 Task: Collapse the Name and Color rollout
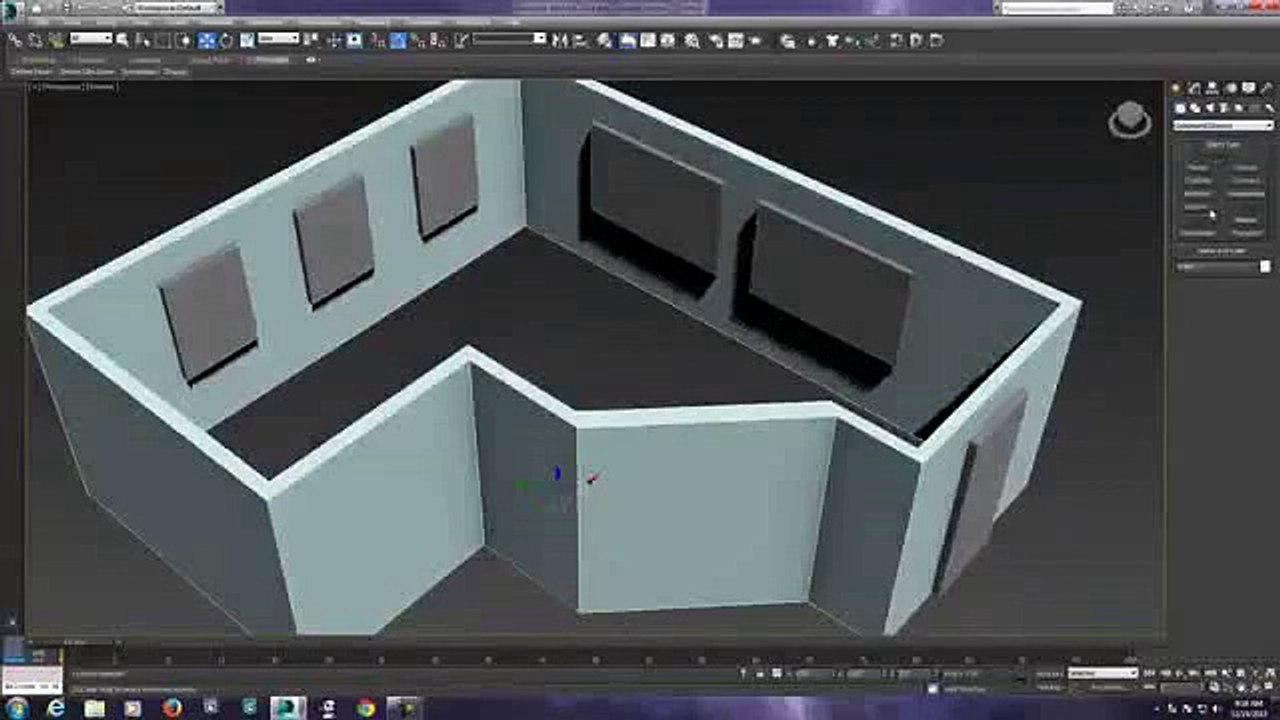coord(1222,251)
